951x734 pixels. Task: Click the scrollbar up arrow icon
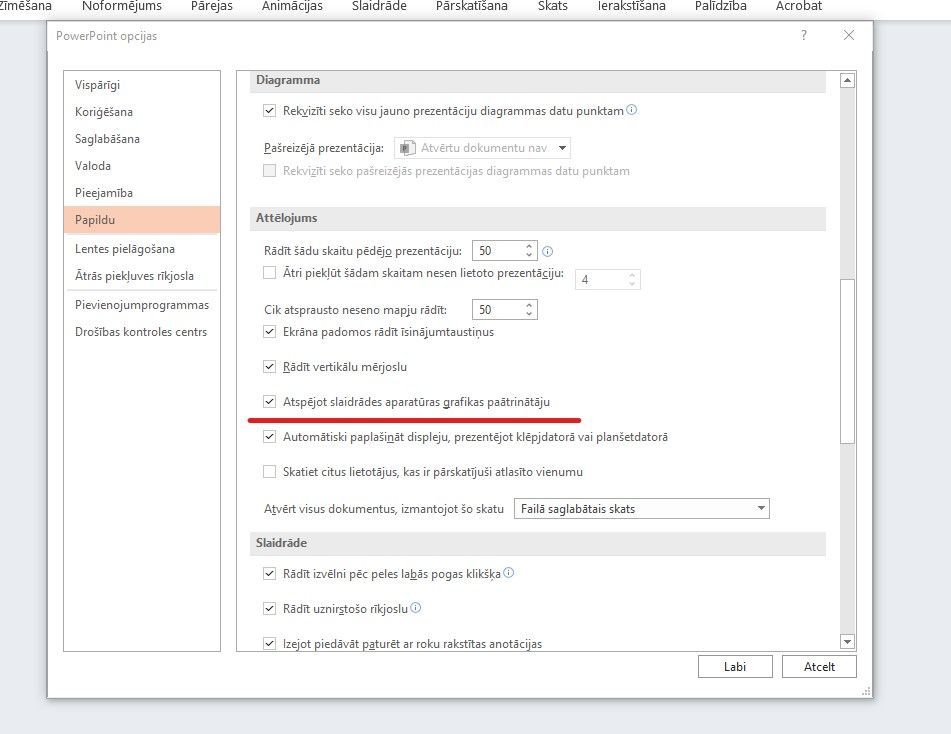[849, 79]
